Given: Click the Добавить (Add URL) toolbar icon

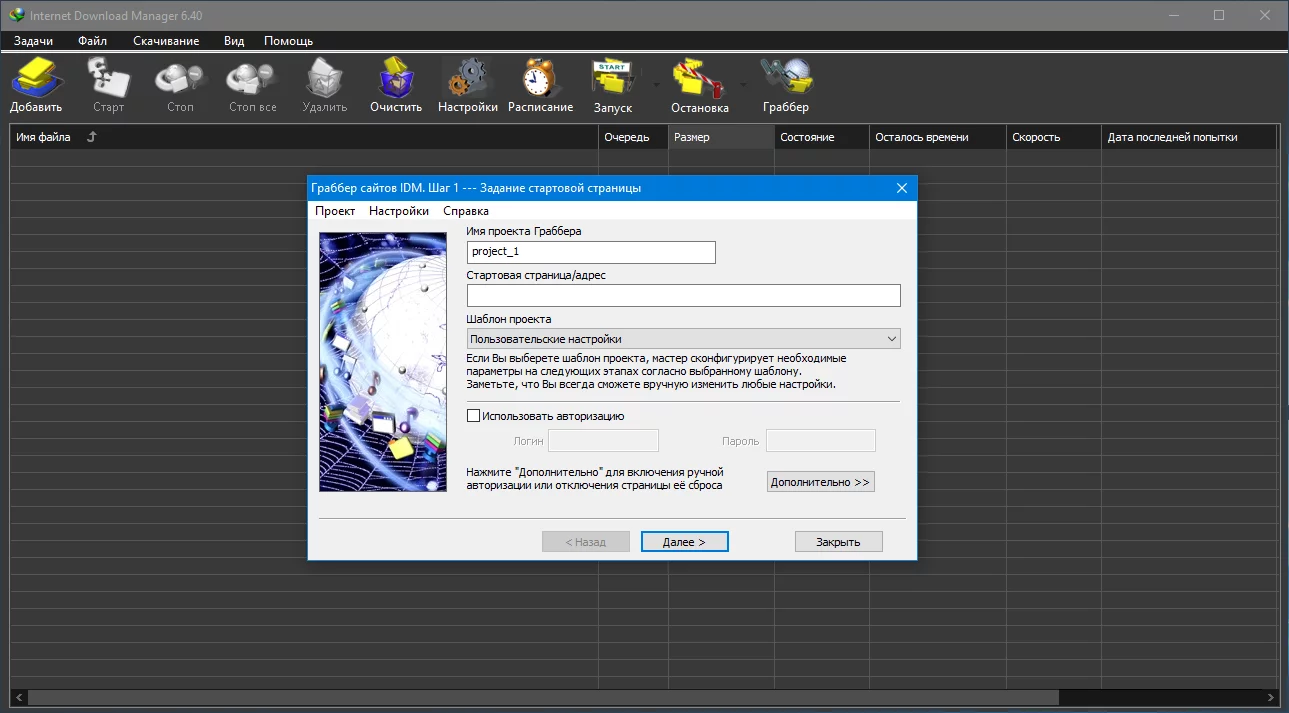Looking at the screenshot, I should tap(37, 78).
